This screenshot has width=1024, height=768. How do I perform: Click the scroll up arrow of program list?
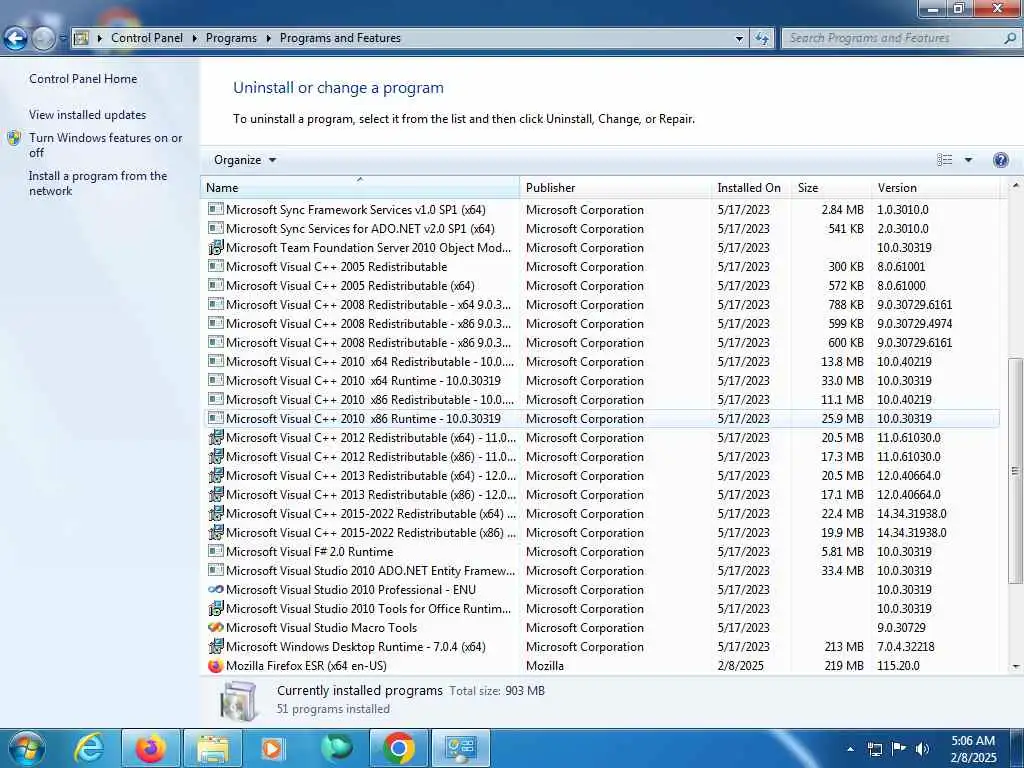(x=1016, y=186)
